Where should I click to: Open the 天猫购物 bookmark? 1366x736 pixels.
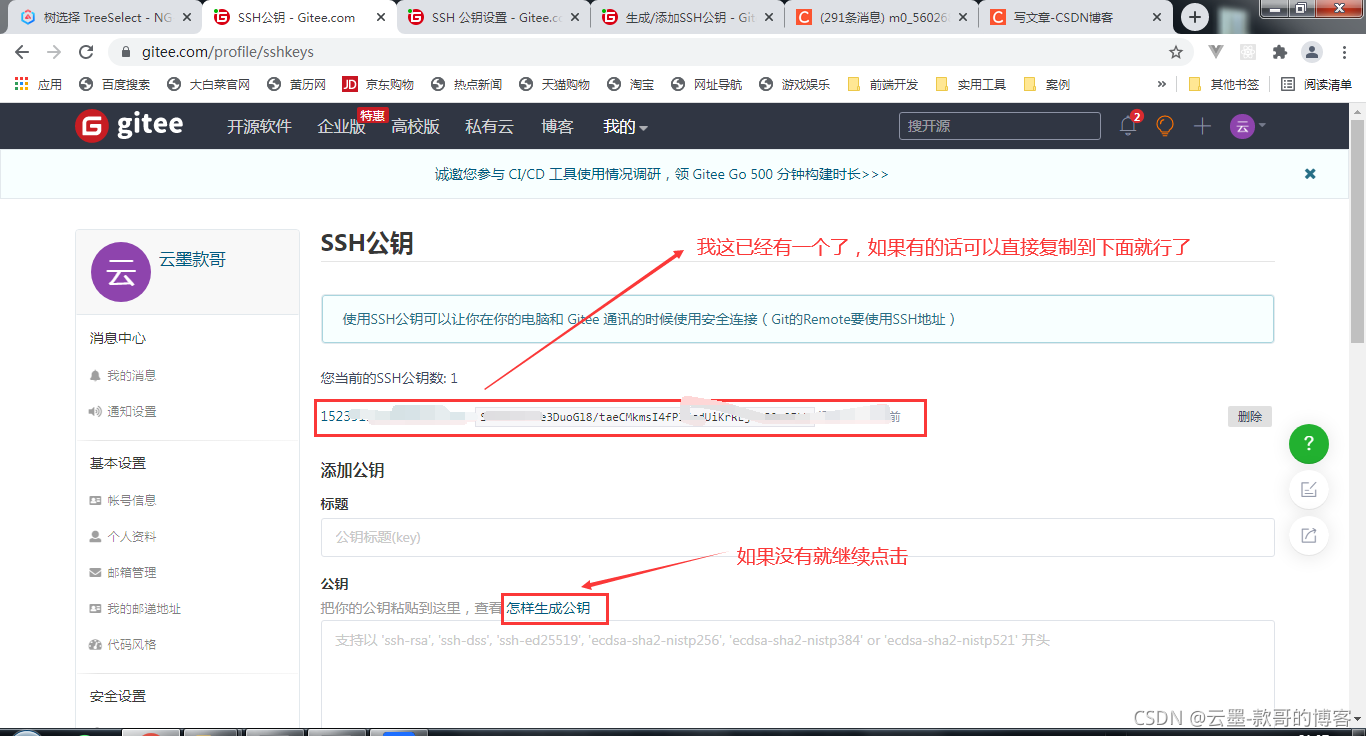(554, 85)
